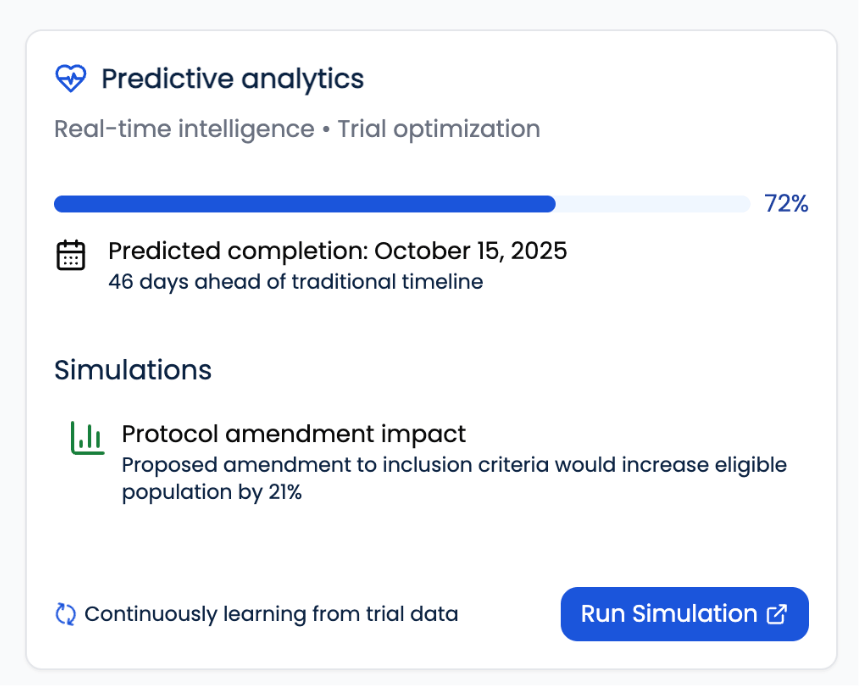Screen dimensions: 860x690
Task: Click the Real-time intelligence subtitle text
Action: (x=184, y=129)
